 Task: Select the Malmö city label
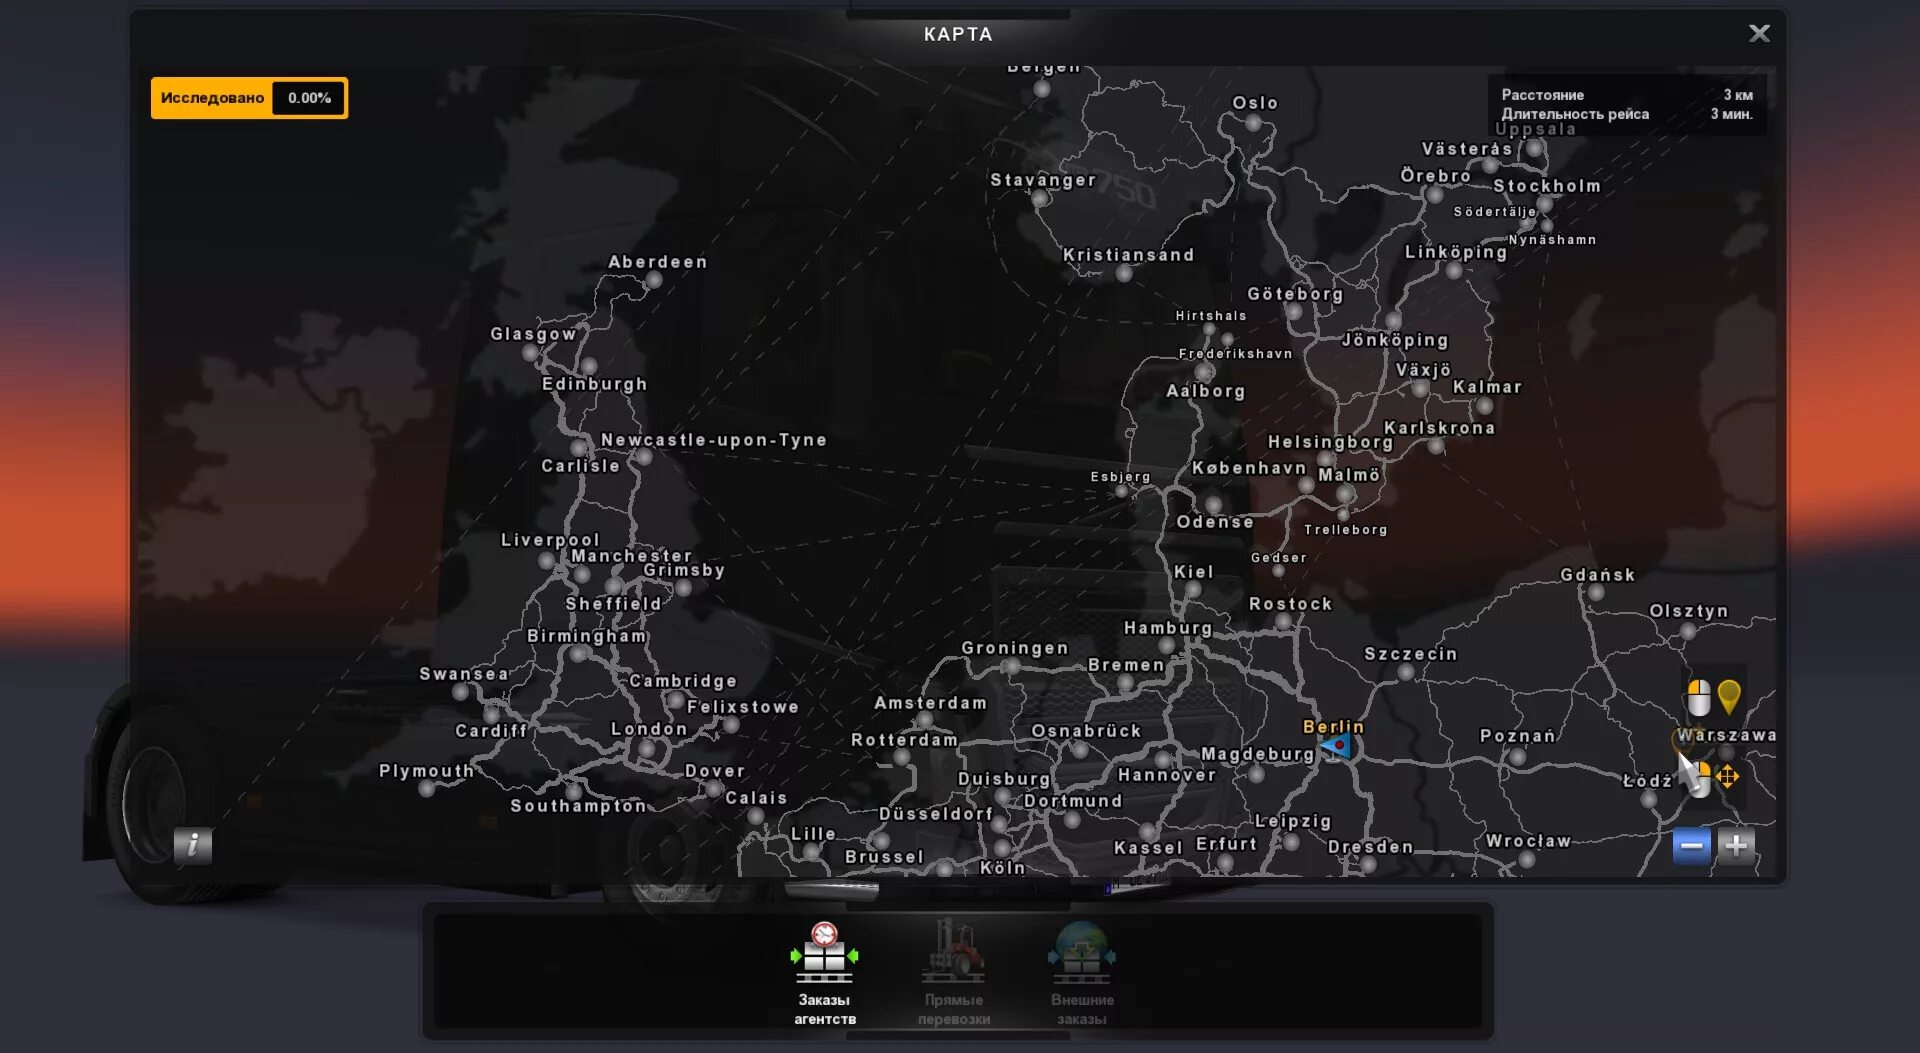1349,475
